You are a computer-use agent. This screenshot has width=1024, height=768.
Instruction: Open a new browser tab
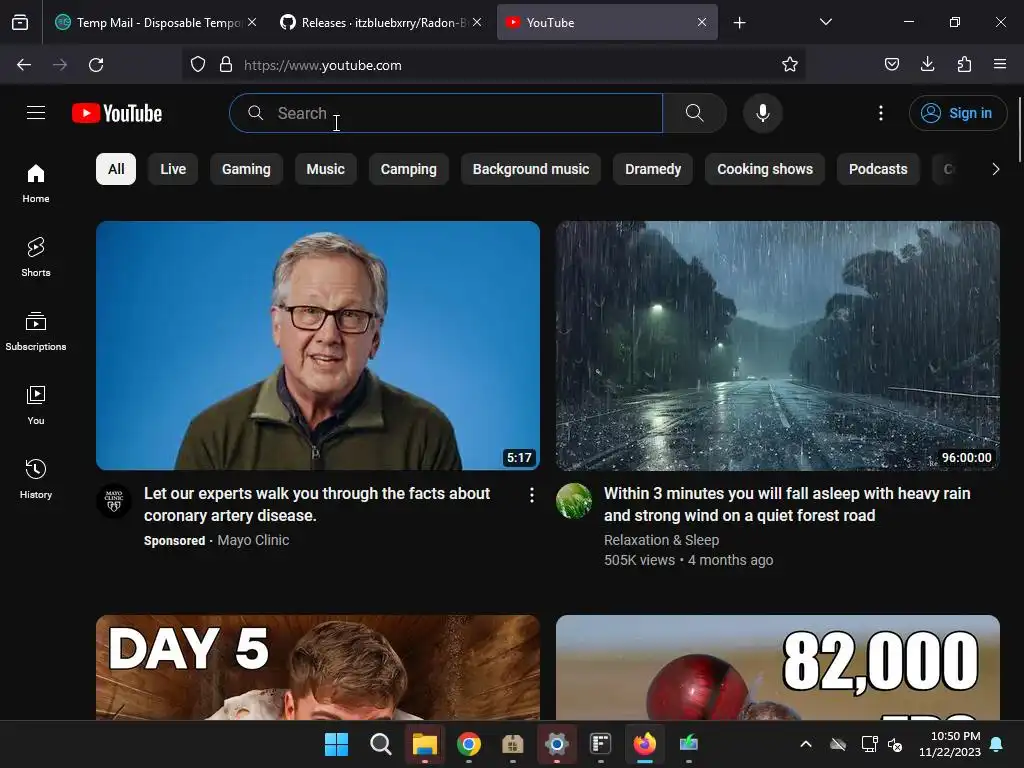pos(739,23)
